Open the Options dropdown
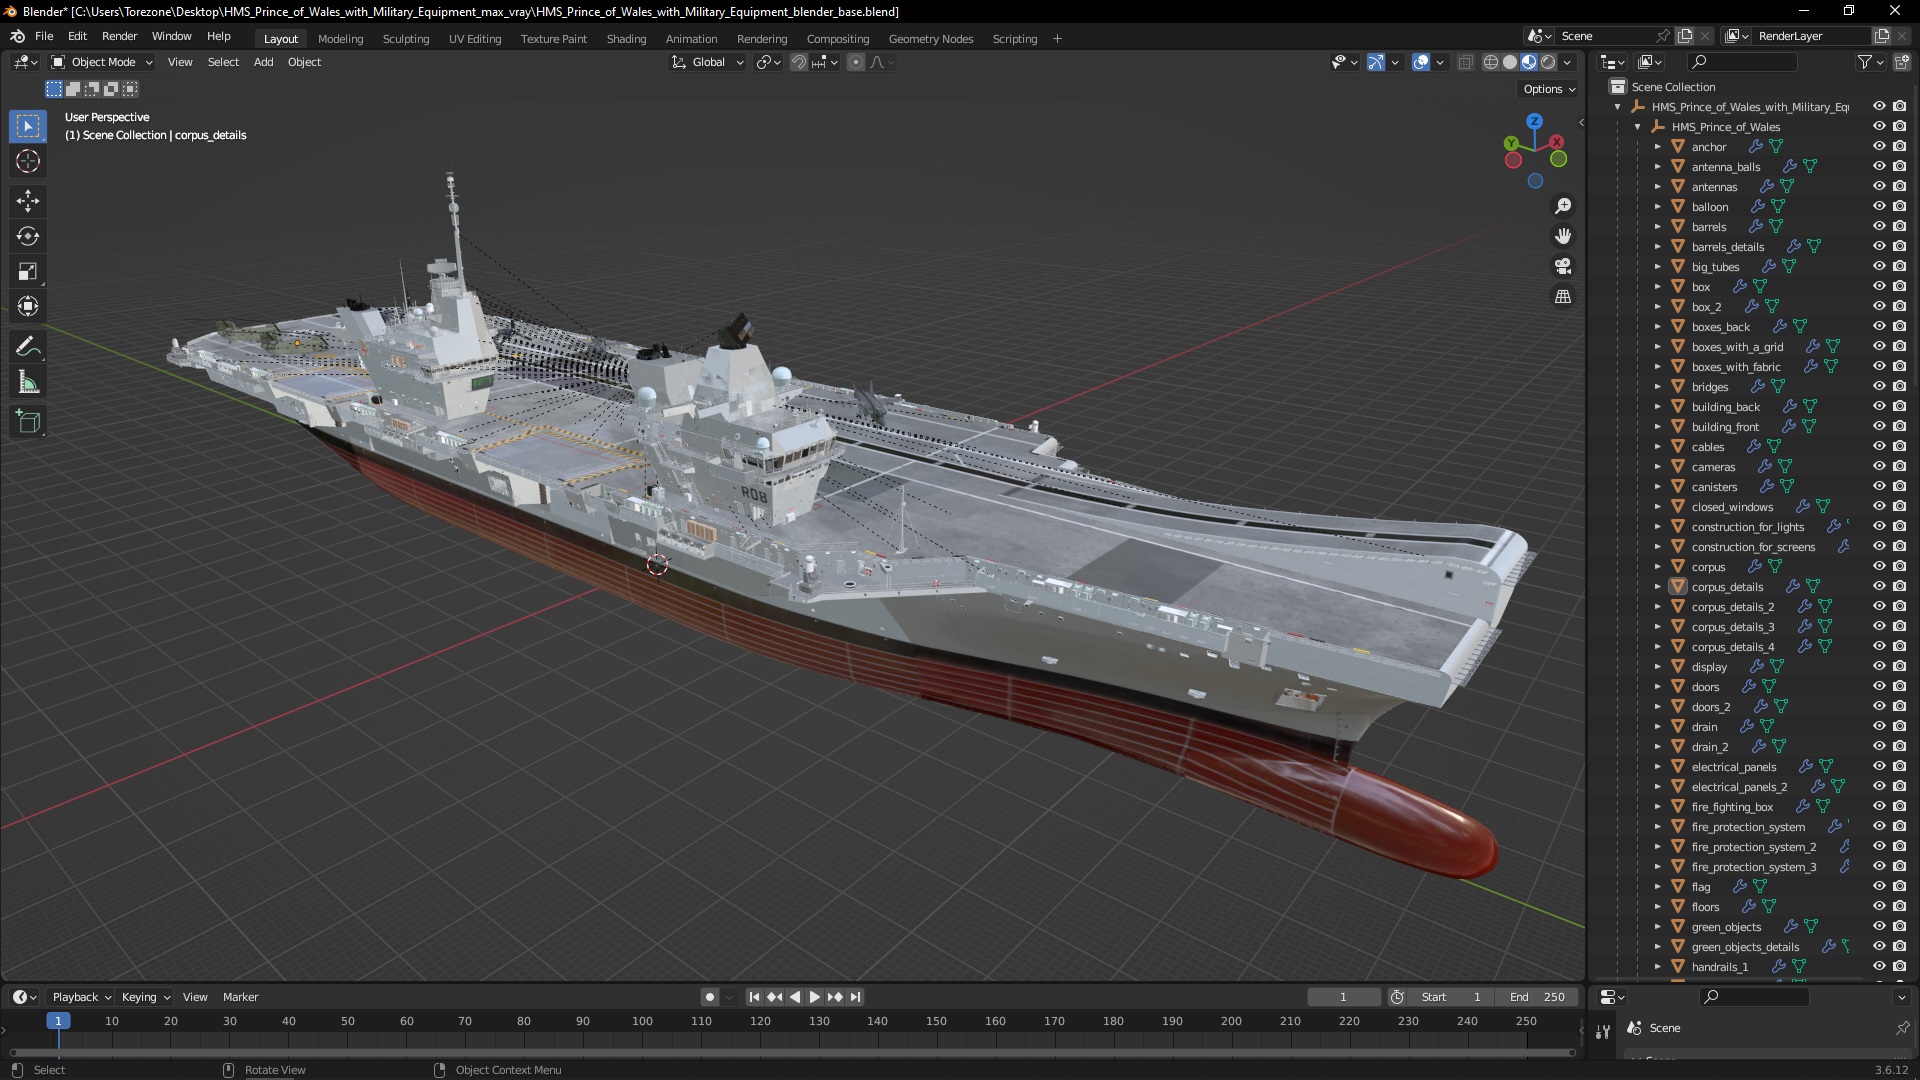 (x=1549, y=89)
